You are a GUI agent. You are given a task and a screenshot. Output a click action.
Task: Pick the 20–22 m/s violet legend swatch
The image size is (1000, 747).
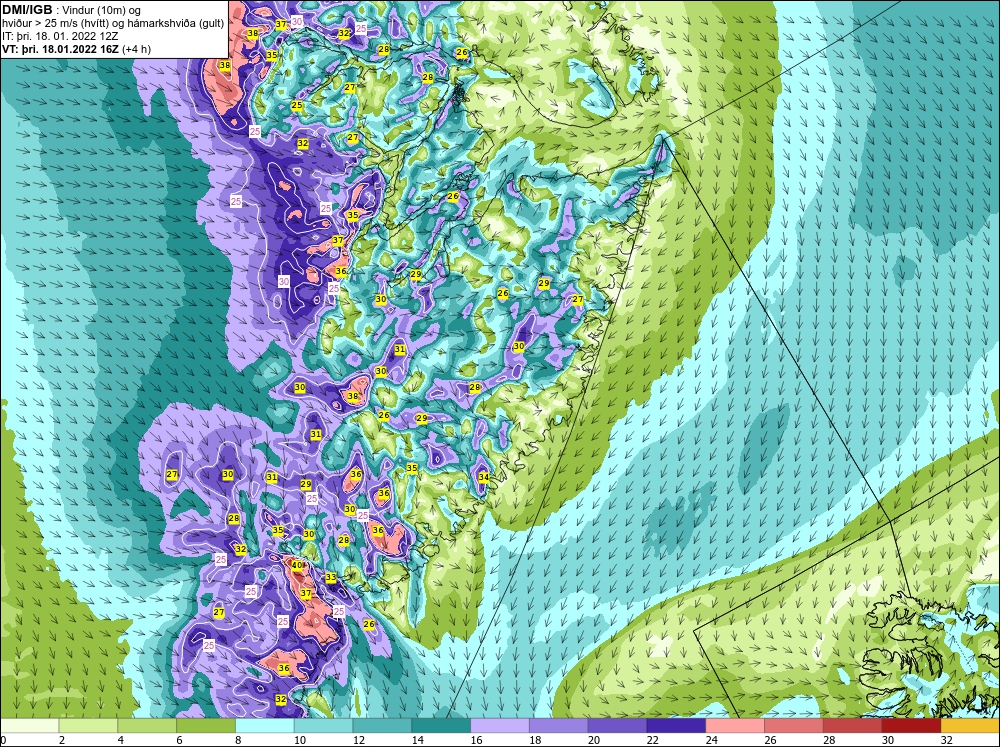(617, 726)
